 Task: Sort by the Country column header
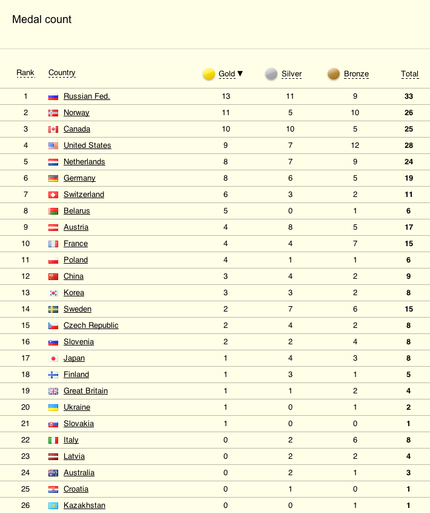point(62,73)
